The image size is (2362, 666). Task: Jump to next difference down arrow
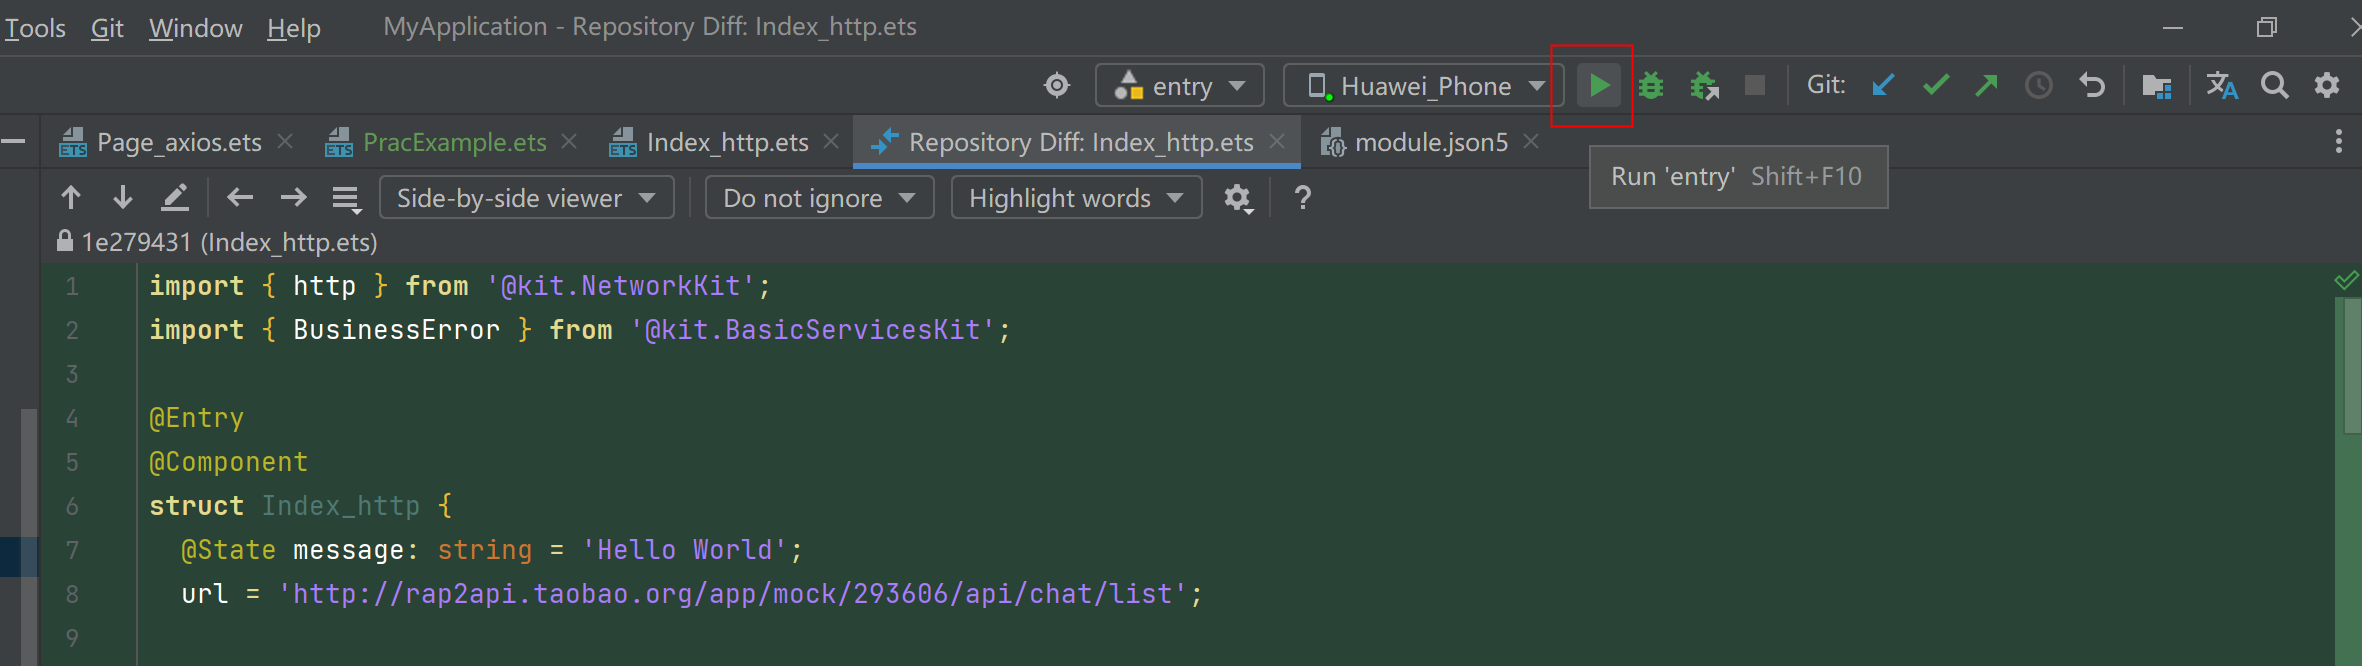click(x=123, y=197)
